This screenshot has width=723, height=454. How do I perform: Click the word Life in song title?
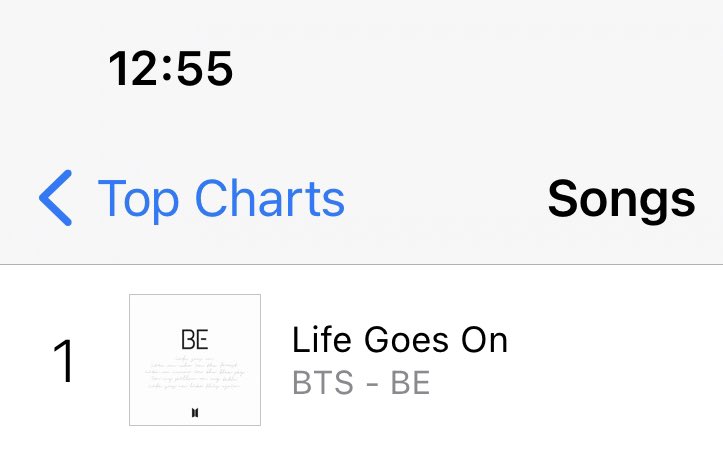coord(322,340)
